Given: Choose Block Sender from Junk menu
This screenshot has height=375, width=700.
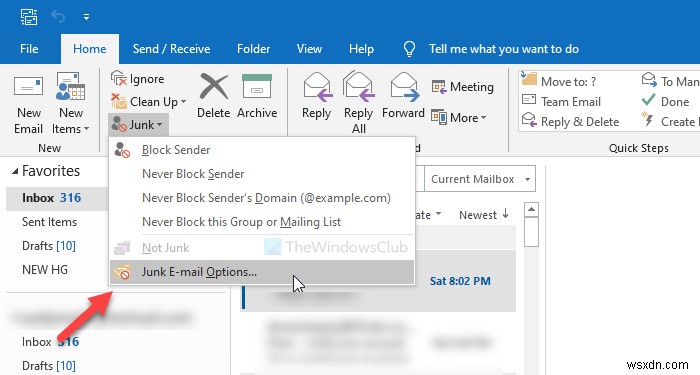Looking at the screenshot, I should tap(262, 150).
